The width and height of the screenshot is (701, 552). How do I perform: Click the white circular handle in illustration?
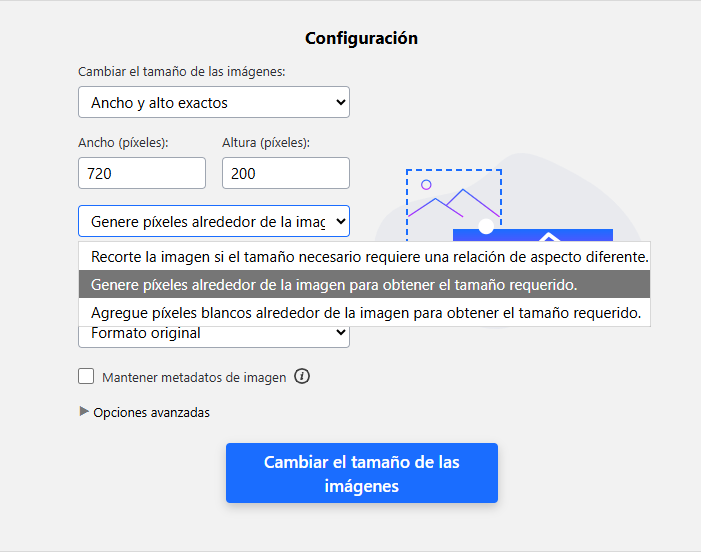coord(486,226)
